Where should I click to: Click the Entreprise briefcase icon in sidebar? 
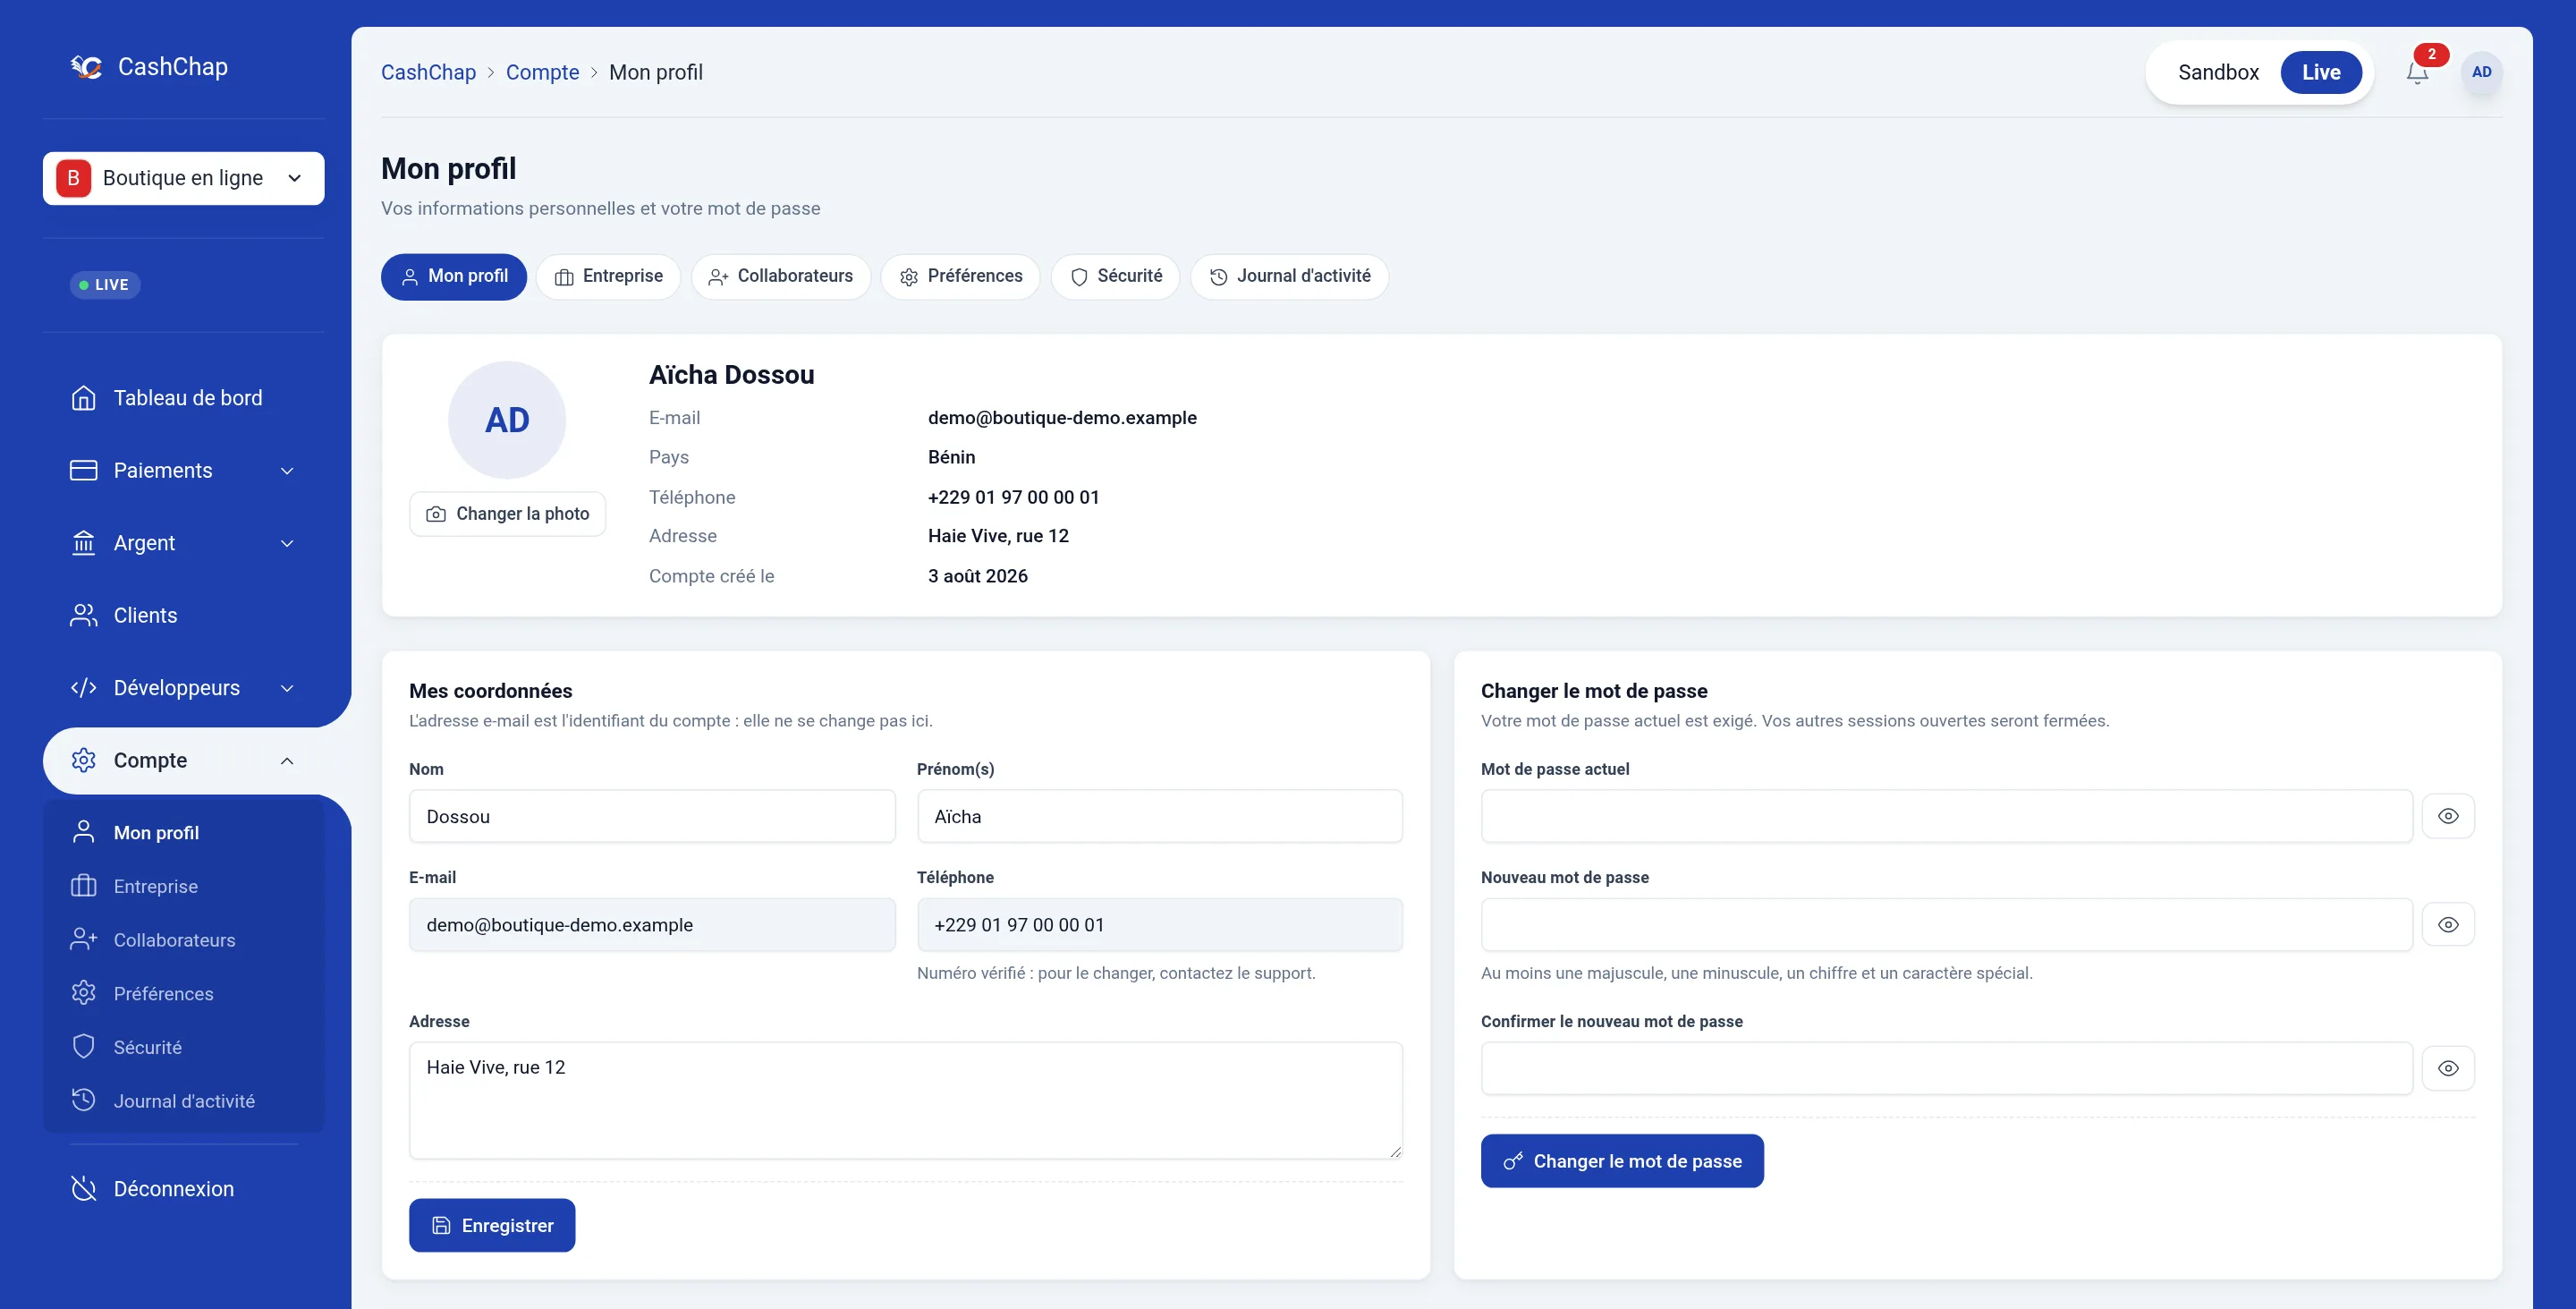tap(84, 886)
